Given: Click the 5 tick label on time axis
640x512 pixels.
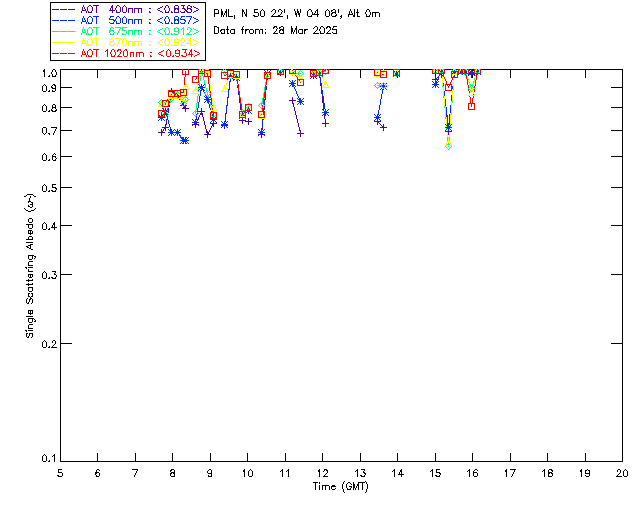Looking at the screenshot, I should (x=60, y=472).
